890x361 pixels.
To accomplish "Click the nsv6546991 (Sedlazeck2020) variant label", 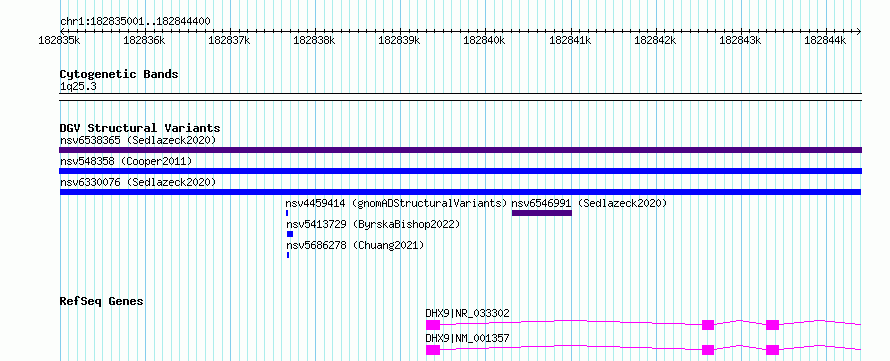I will [589, 203].
